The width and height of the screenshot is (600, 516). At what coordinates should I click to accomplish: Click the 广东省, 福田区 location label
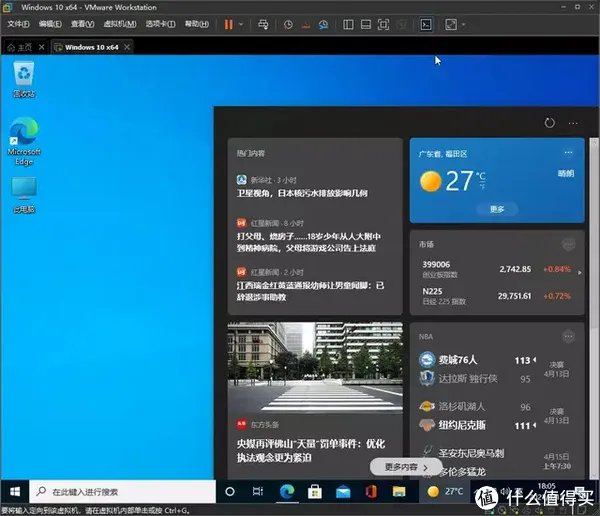tap(443, 154)
